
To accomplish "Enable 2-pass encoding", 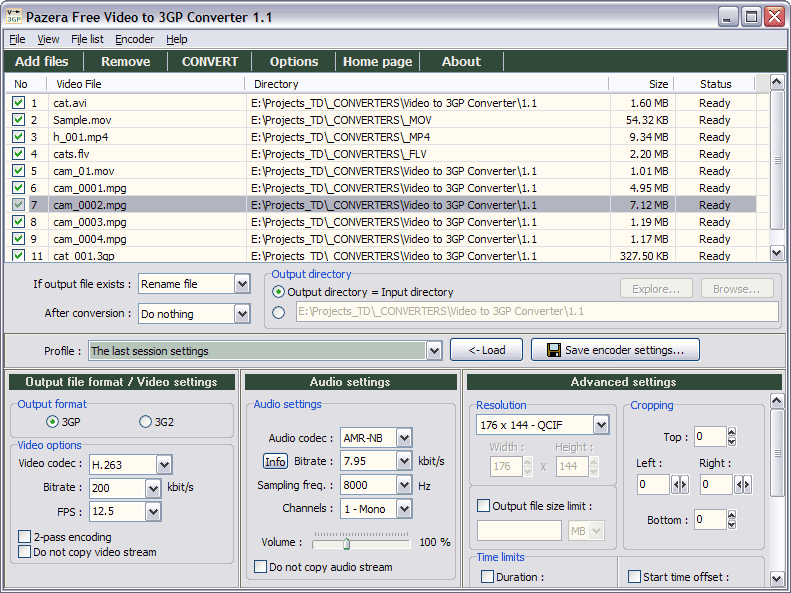I will coord(24,536).
